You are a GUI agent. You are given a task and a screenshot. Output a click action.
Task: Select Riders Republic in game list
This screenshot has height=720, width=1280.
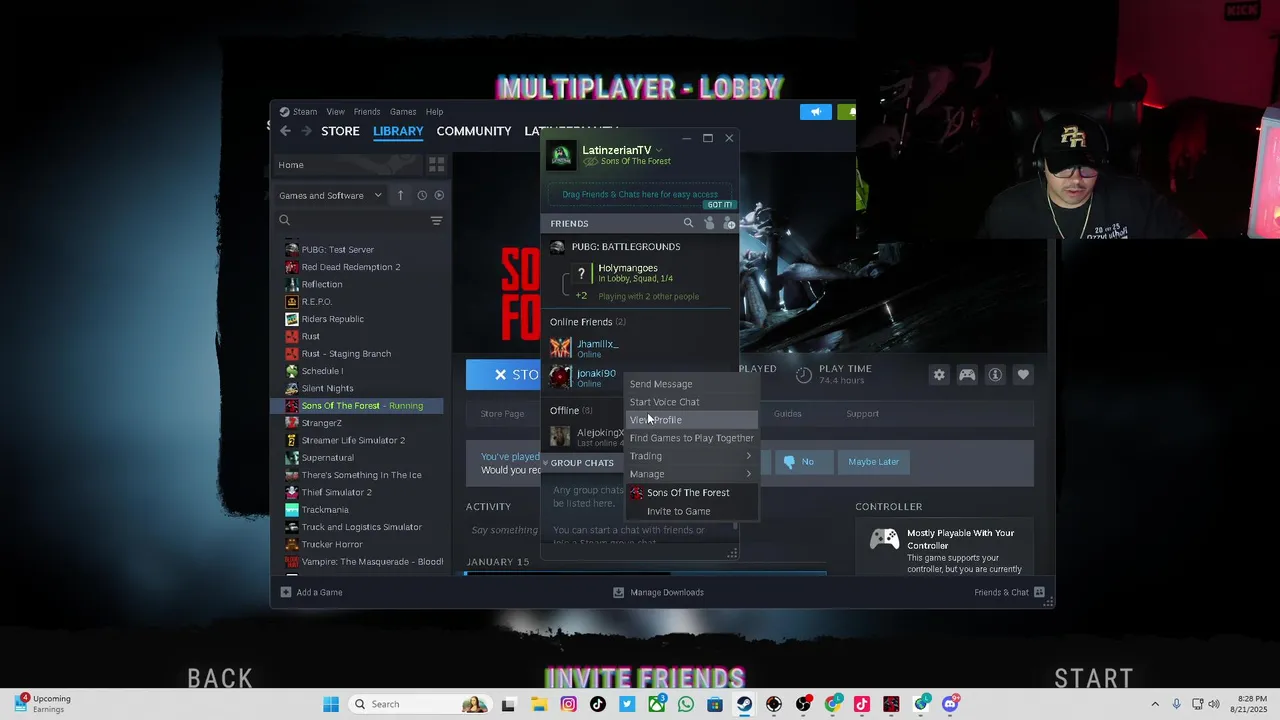(332, 319)
